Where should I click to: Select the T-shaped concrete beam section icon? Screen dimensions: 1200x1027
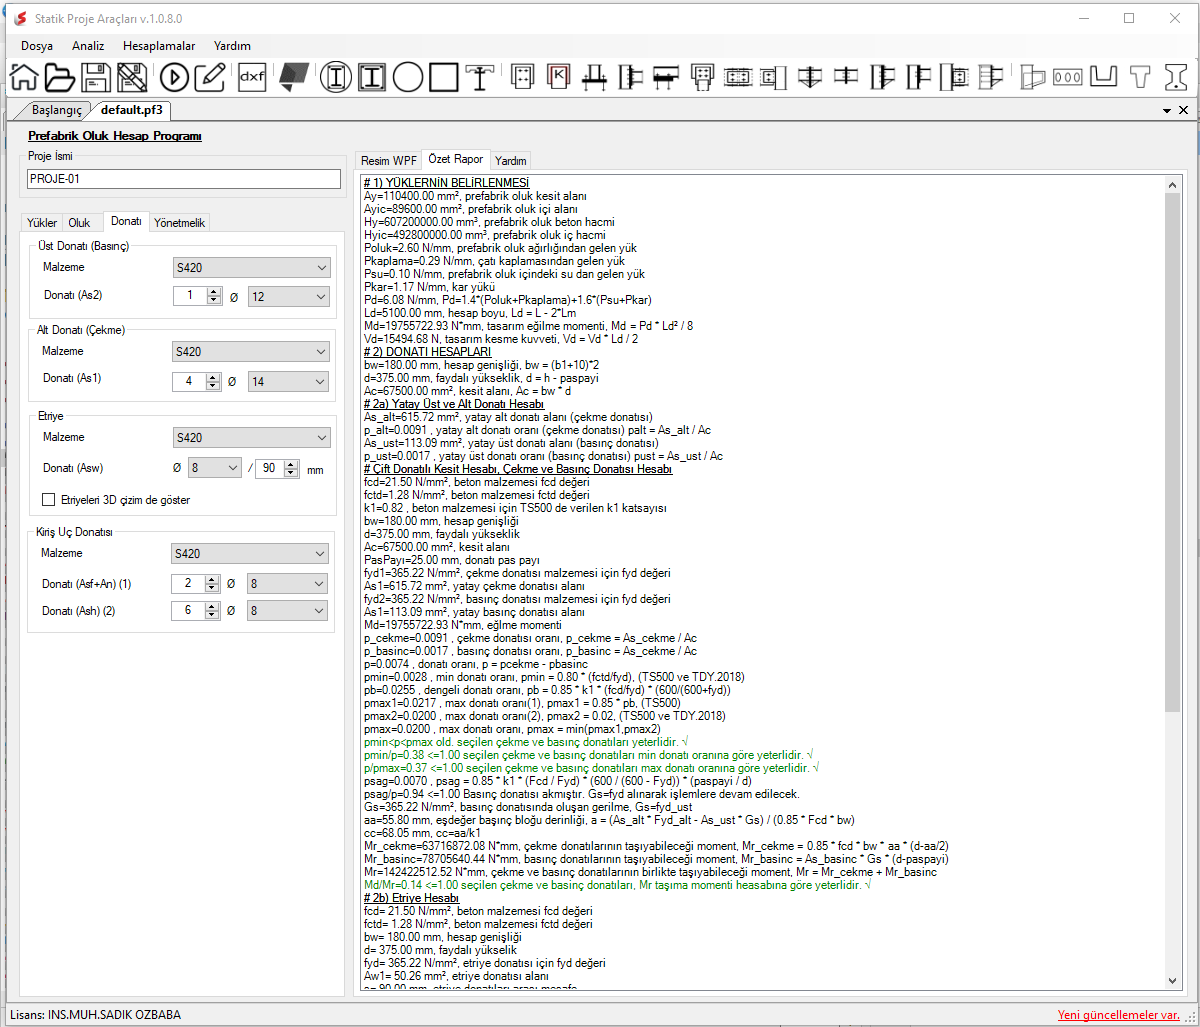[1140, 76]
